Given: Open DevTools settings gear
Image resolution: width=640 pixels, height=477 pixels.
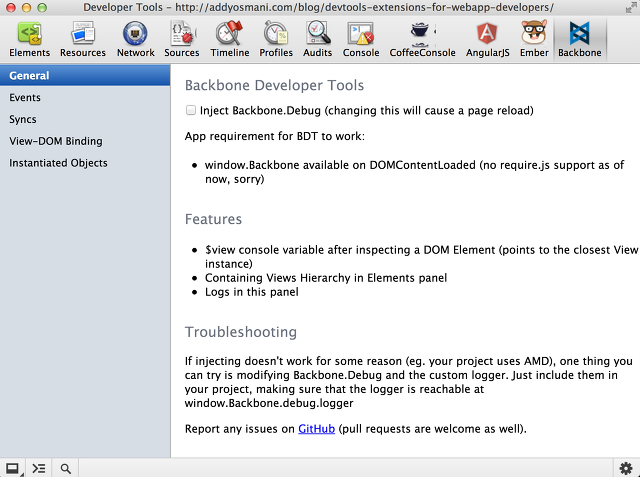Looking at the screenshot, I should click(626, 468).
